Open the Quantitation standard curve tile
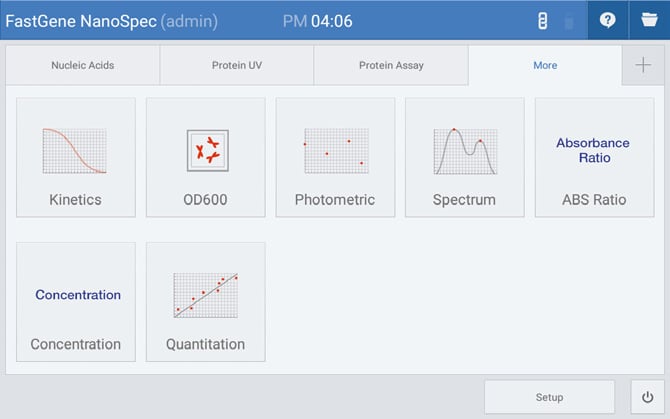The height and width of the screenshot is (419, 670). [205, 302]
